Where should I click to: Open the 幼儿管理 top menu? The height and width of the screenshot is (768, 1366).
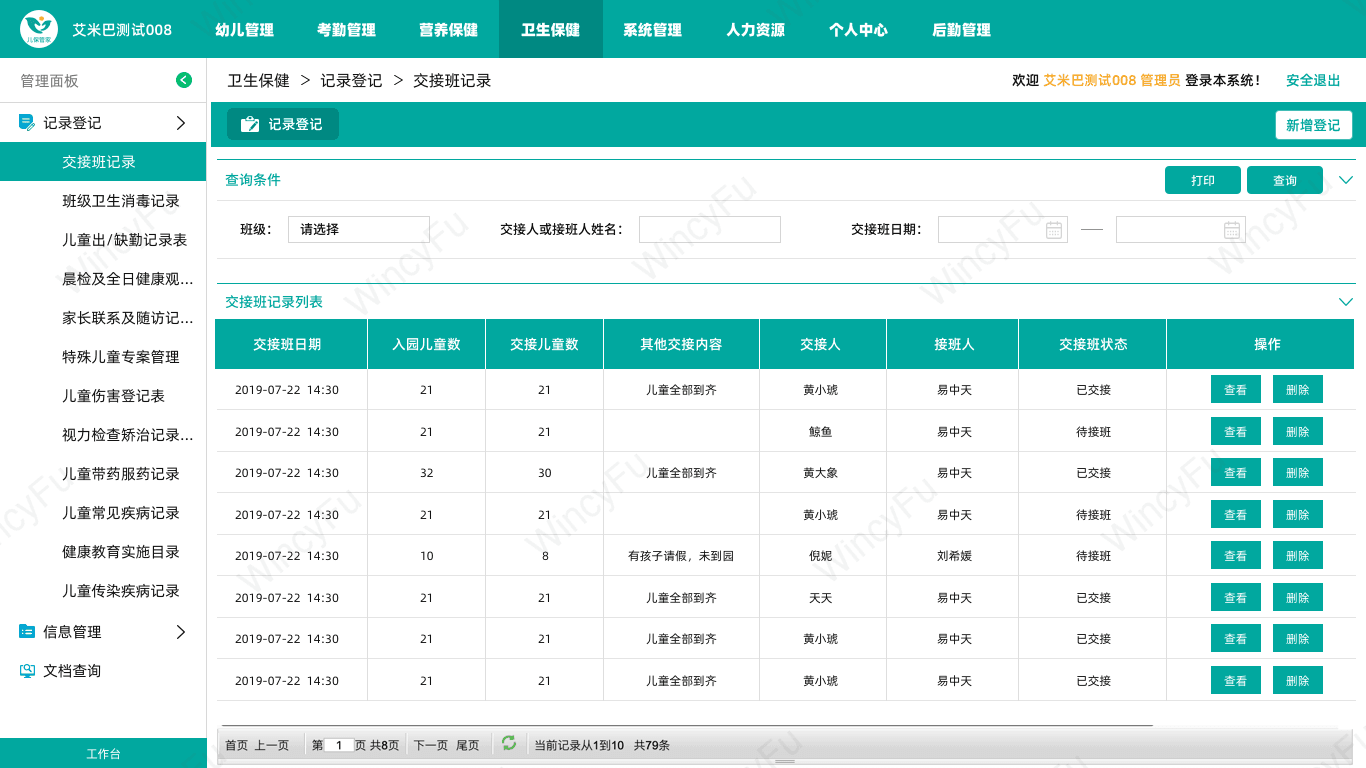[245, 29]
